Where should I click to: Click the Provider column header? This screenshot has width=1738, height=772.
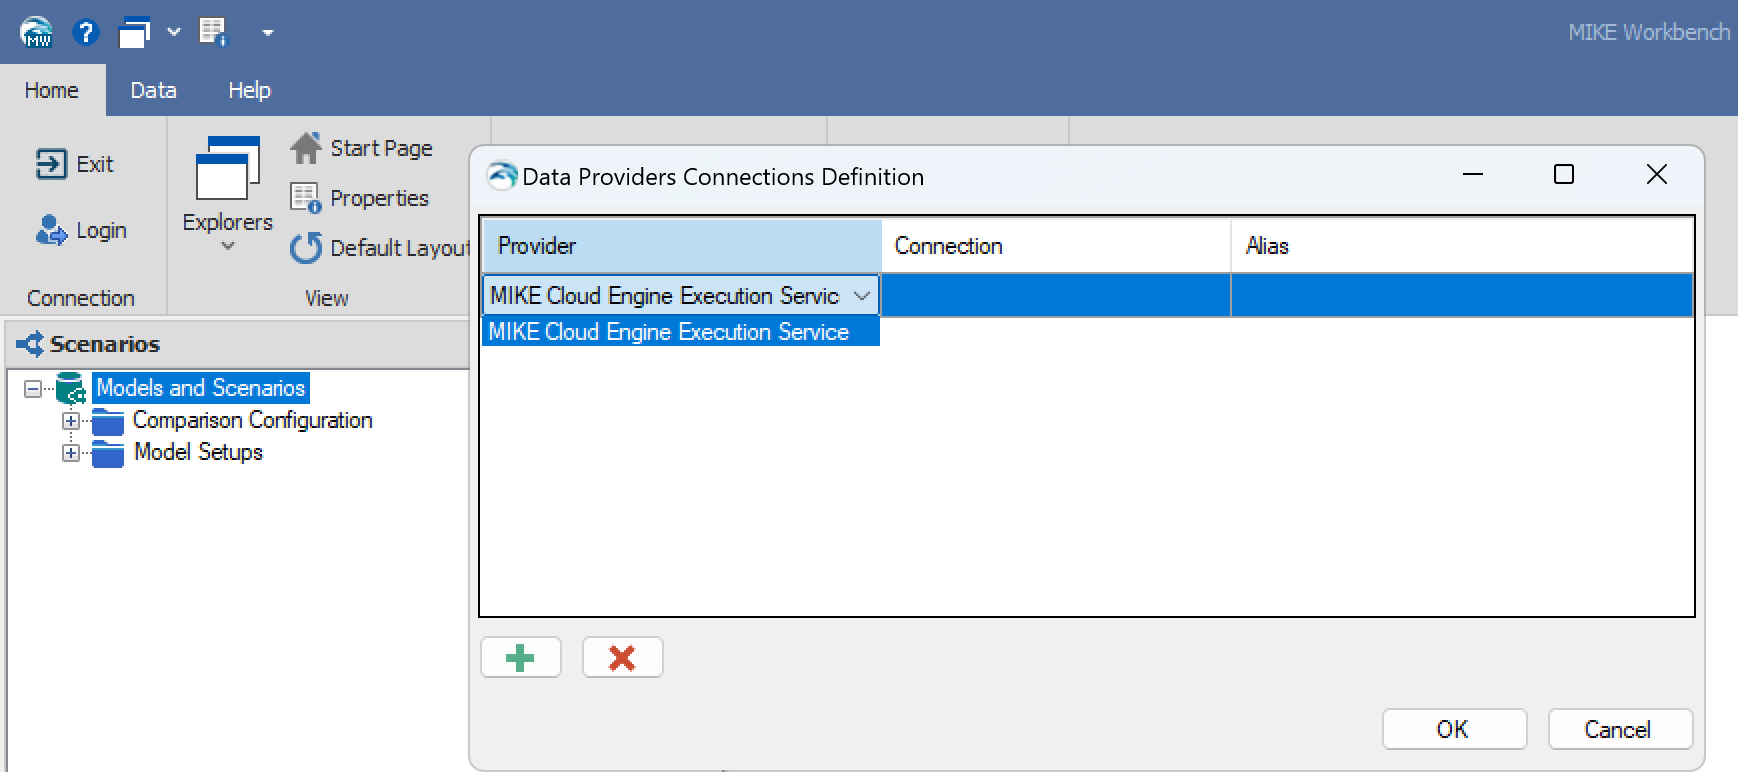[681, 246]
